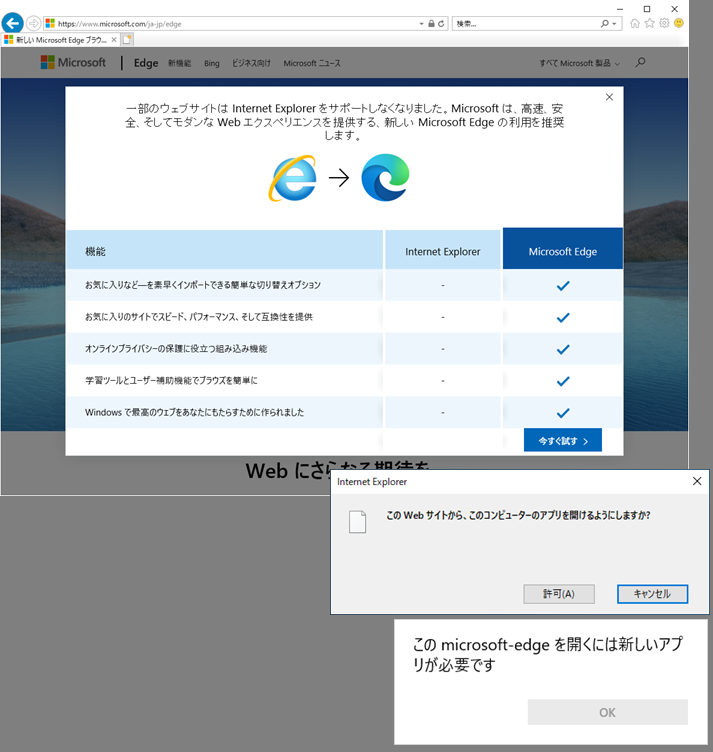The width and height of the screenshot is (713, 752).
Task: Click the smiley feedback icon
Action: [678, 23]
